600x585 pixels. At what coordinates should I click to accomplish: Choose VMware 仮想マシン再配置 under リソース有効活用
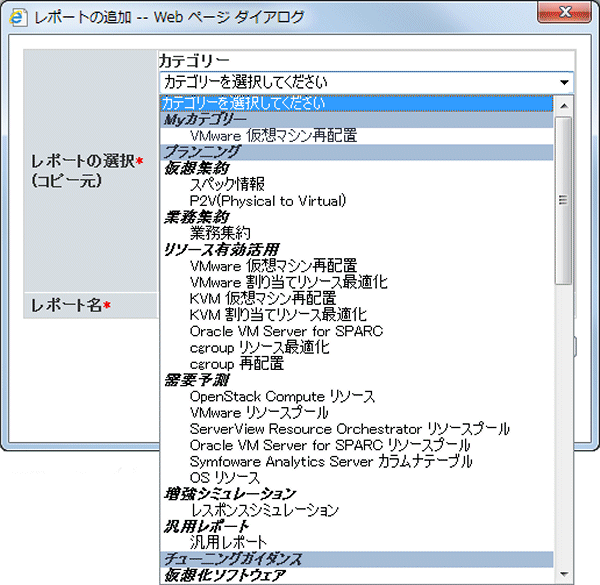coord(274,266)
